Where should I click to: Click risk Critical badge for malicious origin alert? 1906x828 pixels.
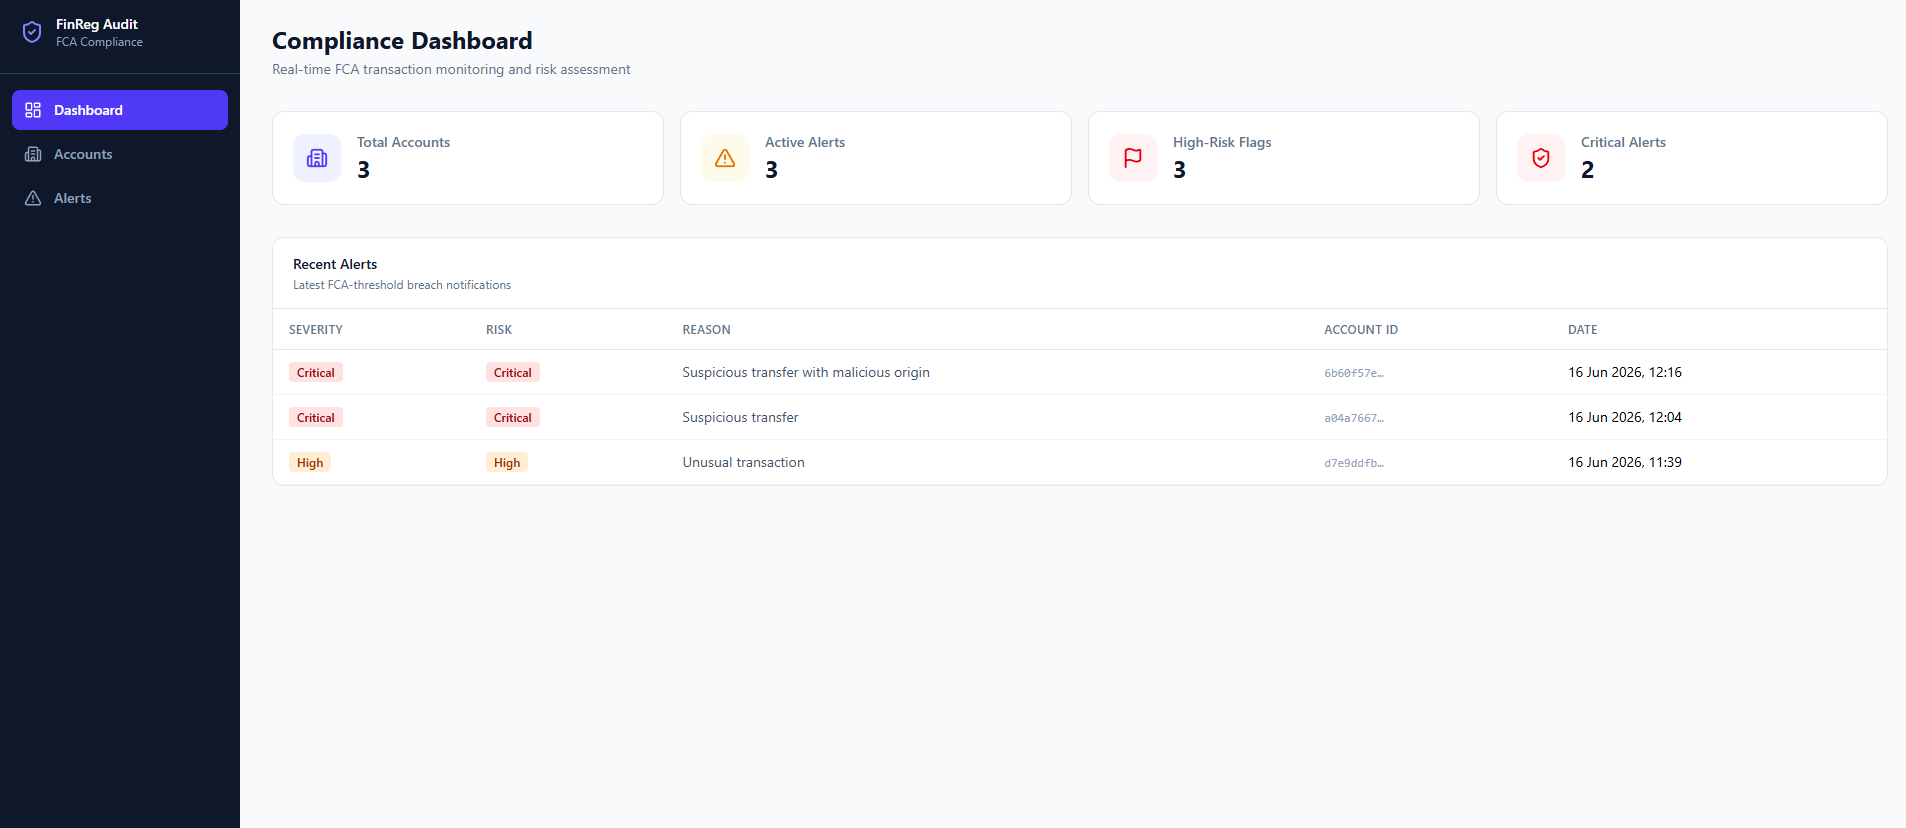(x=513, y=372)
